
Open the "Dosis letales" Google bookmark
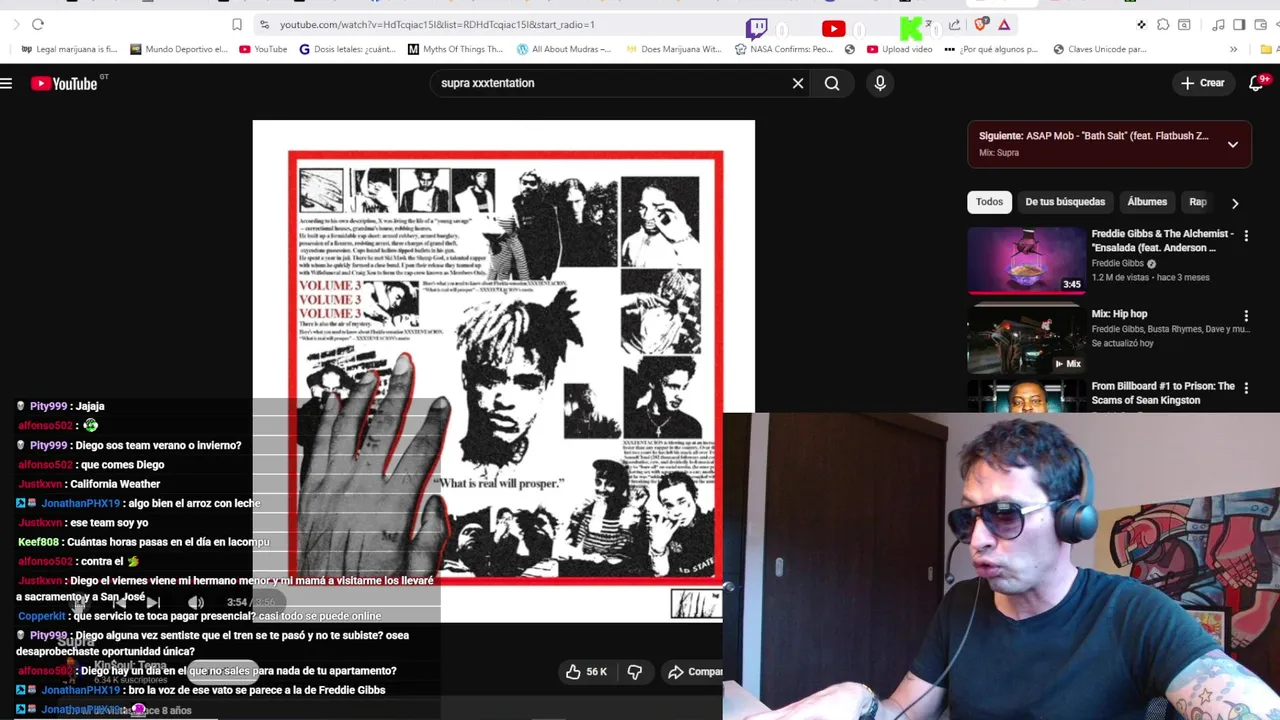tap(347, 49)
